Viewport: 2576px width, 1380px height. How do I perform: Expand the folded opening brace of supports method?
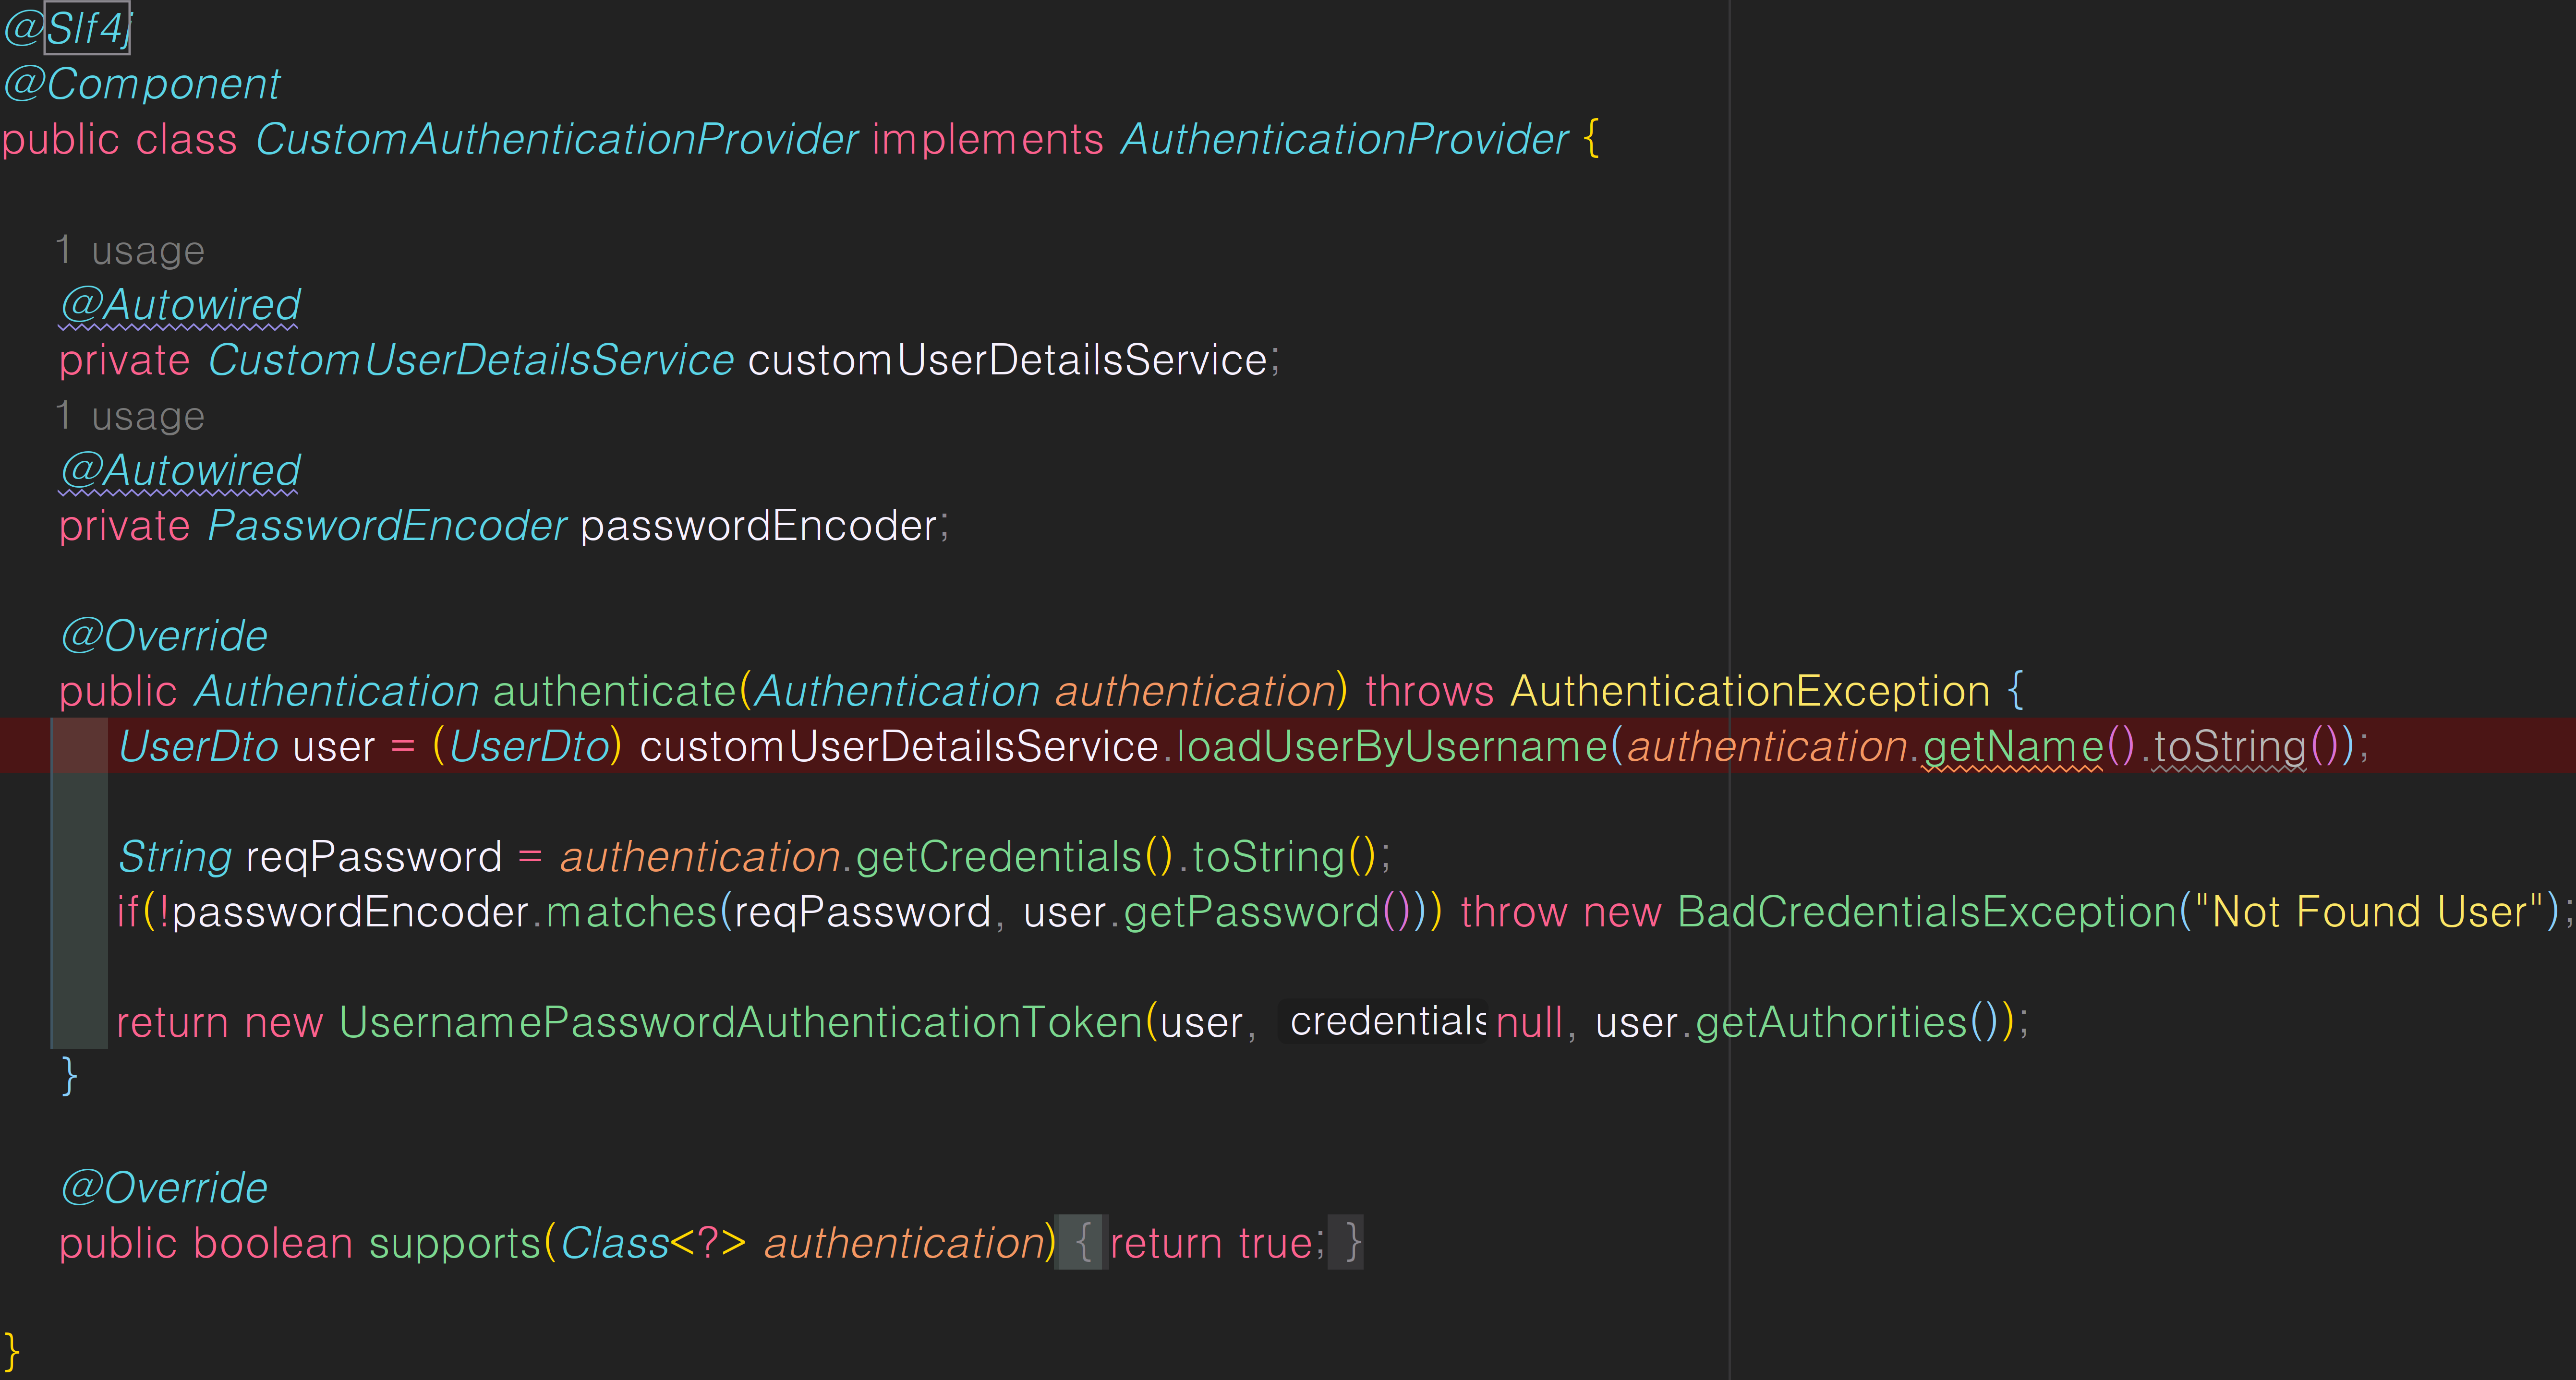tap(1082, 1243)
